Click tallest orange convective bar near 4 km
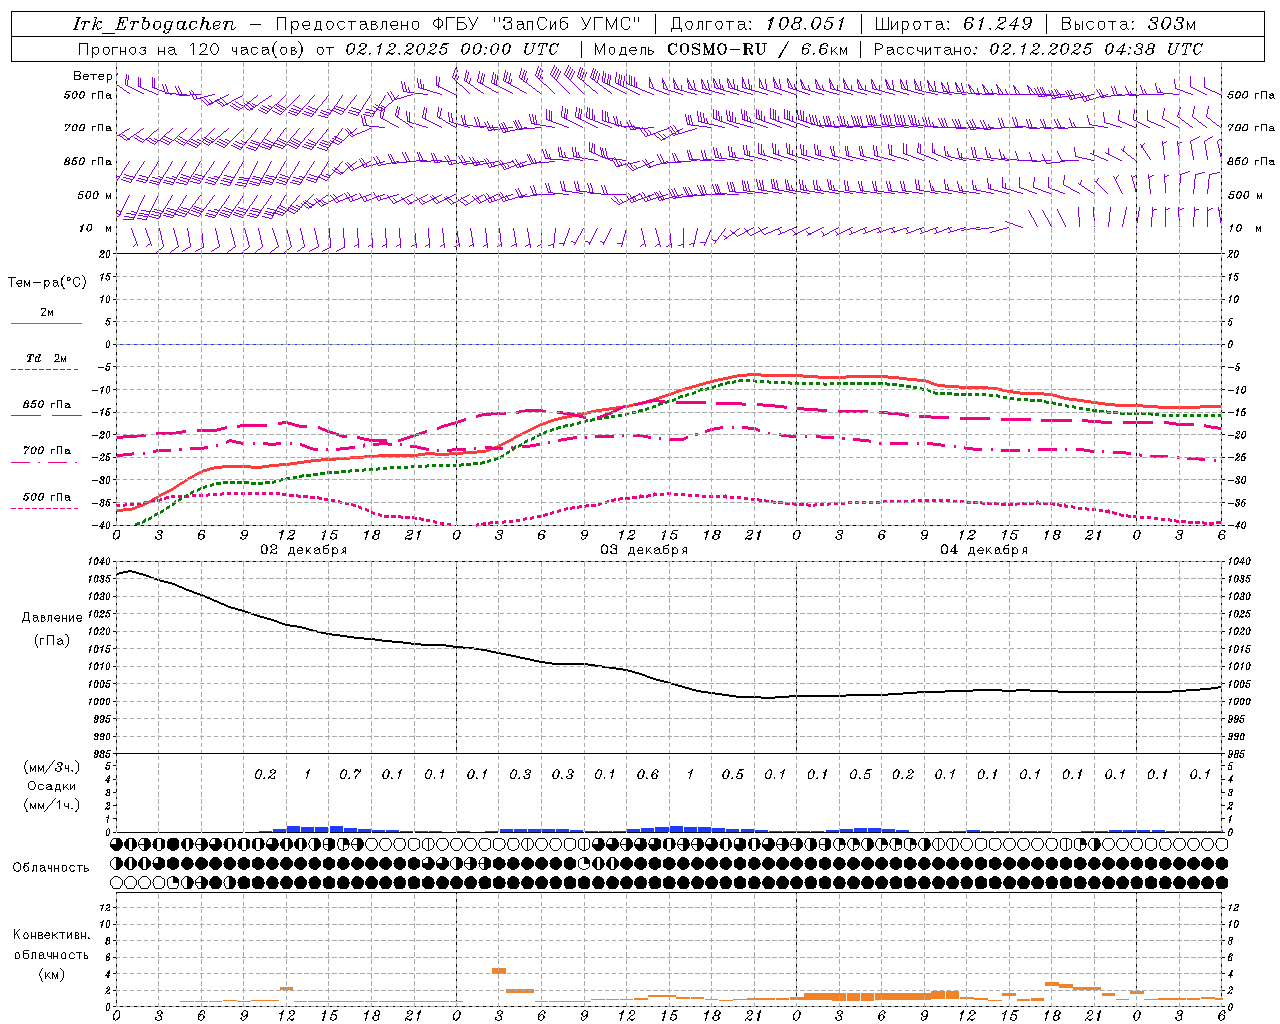Image resolution: width=1280 pixels, height=1024 pixels. 499,971
